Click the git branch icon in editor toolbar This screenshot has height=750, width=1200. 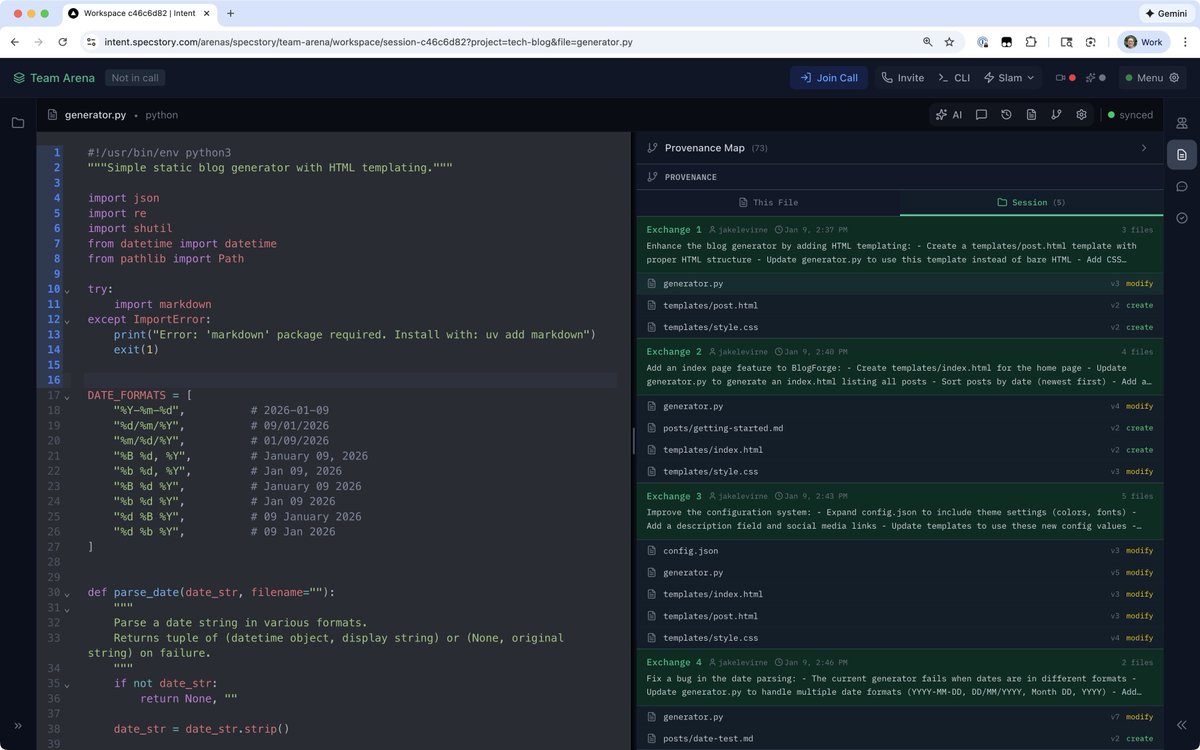1056,115
